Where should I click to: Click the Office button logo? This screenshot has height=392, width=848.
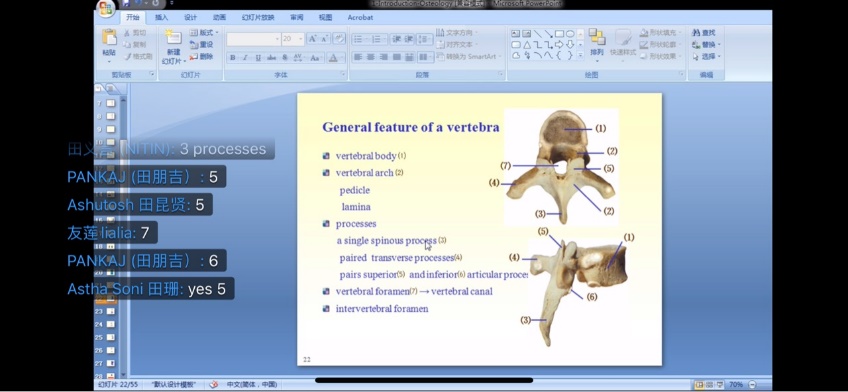[106, 8]
